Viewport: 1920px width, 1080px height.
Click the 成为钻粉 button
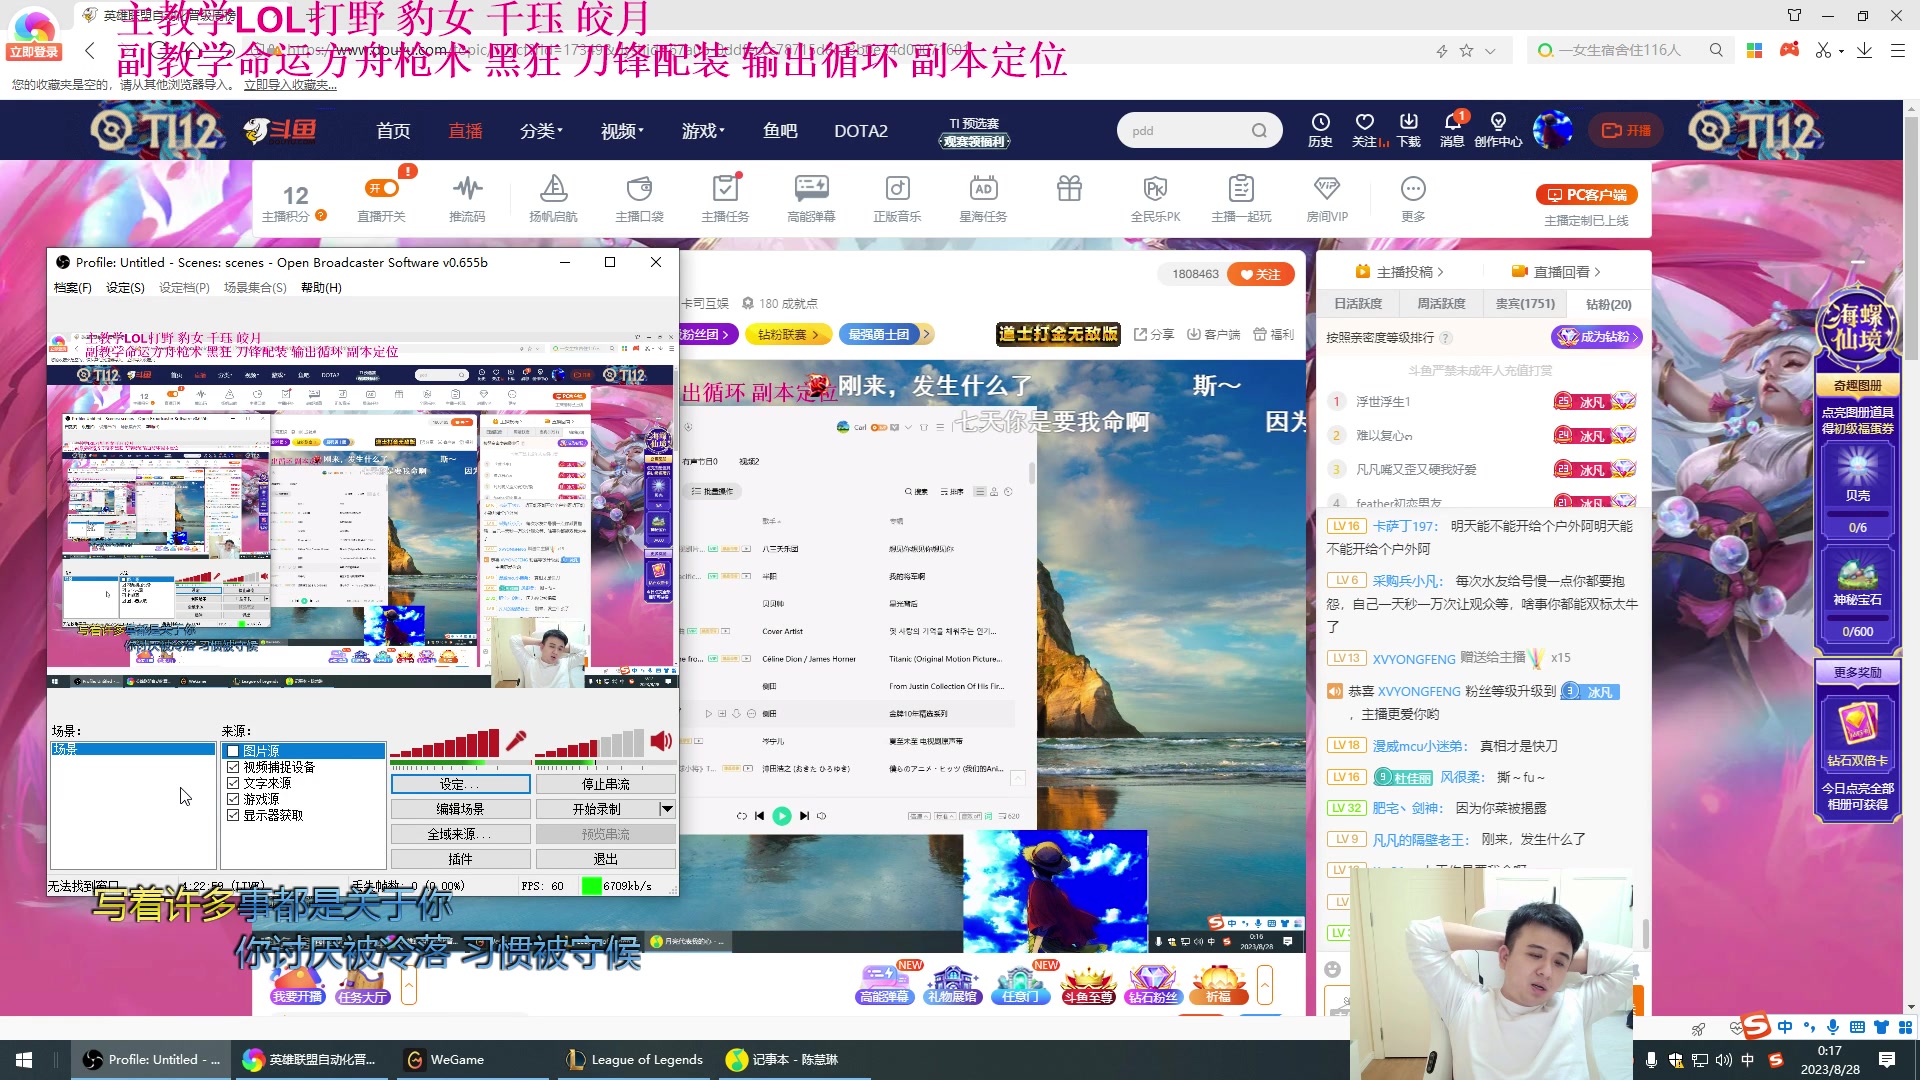click(1597, 337)
